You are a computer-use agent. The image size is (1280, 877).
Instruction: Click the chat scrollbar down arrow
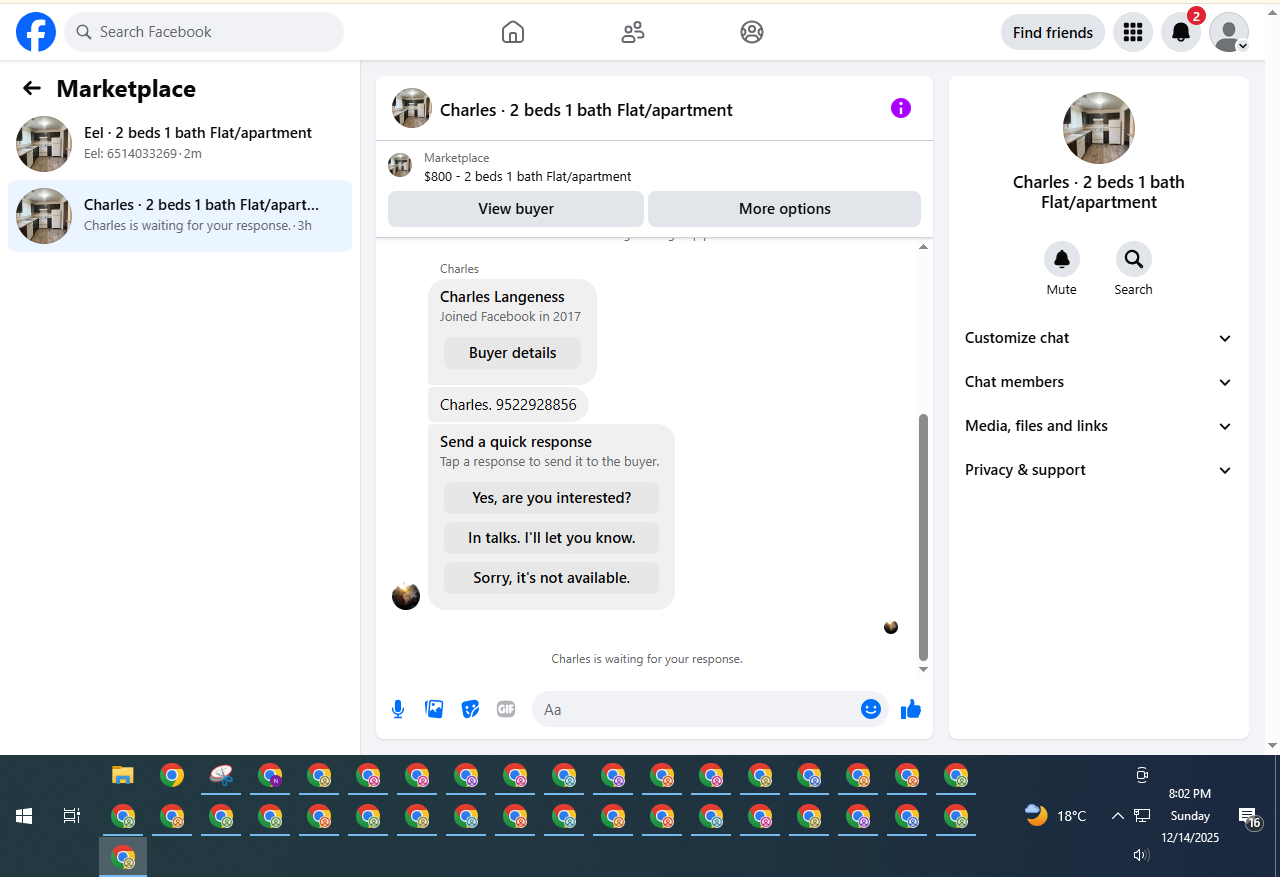(924, 669)
